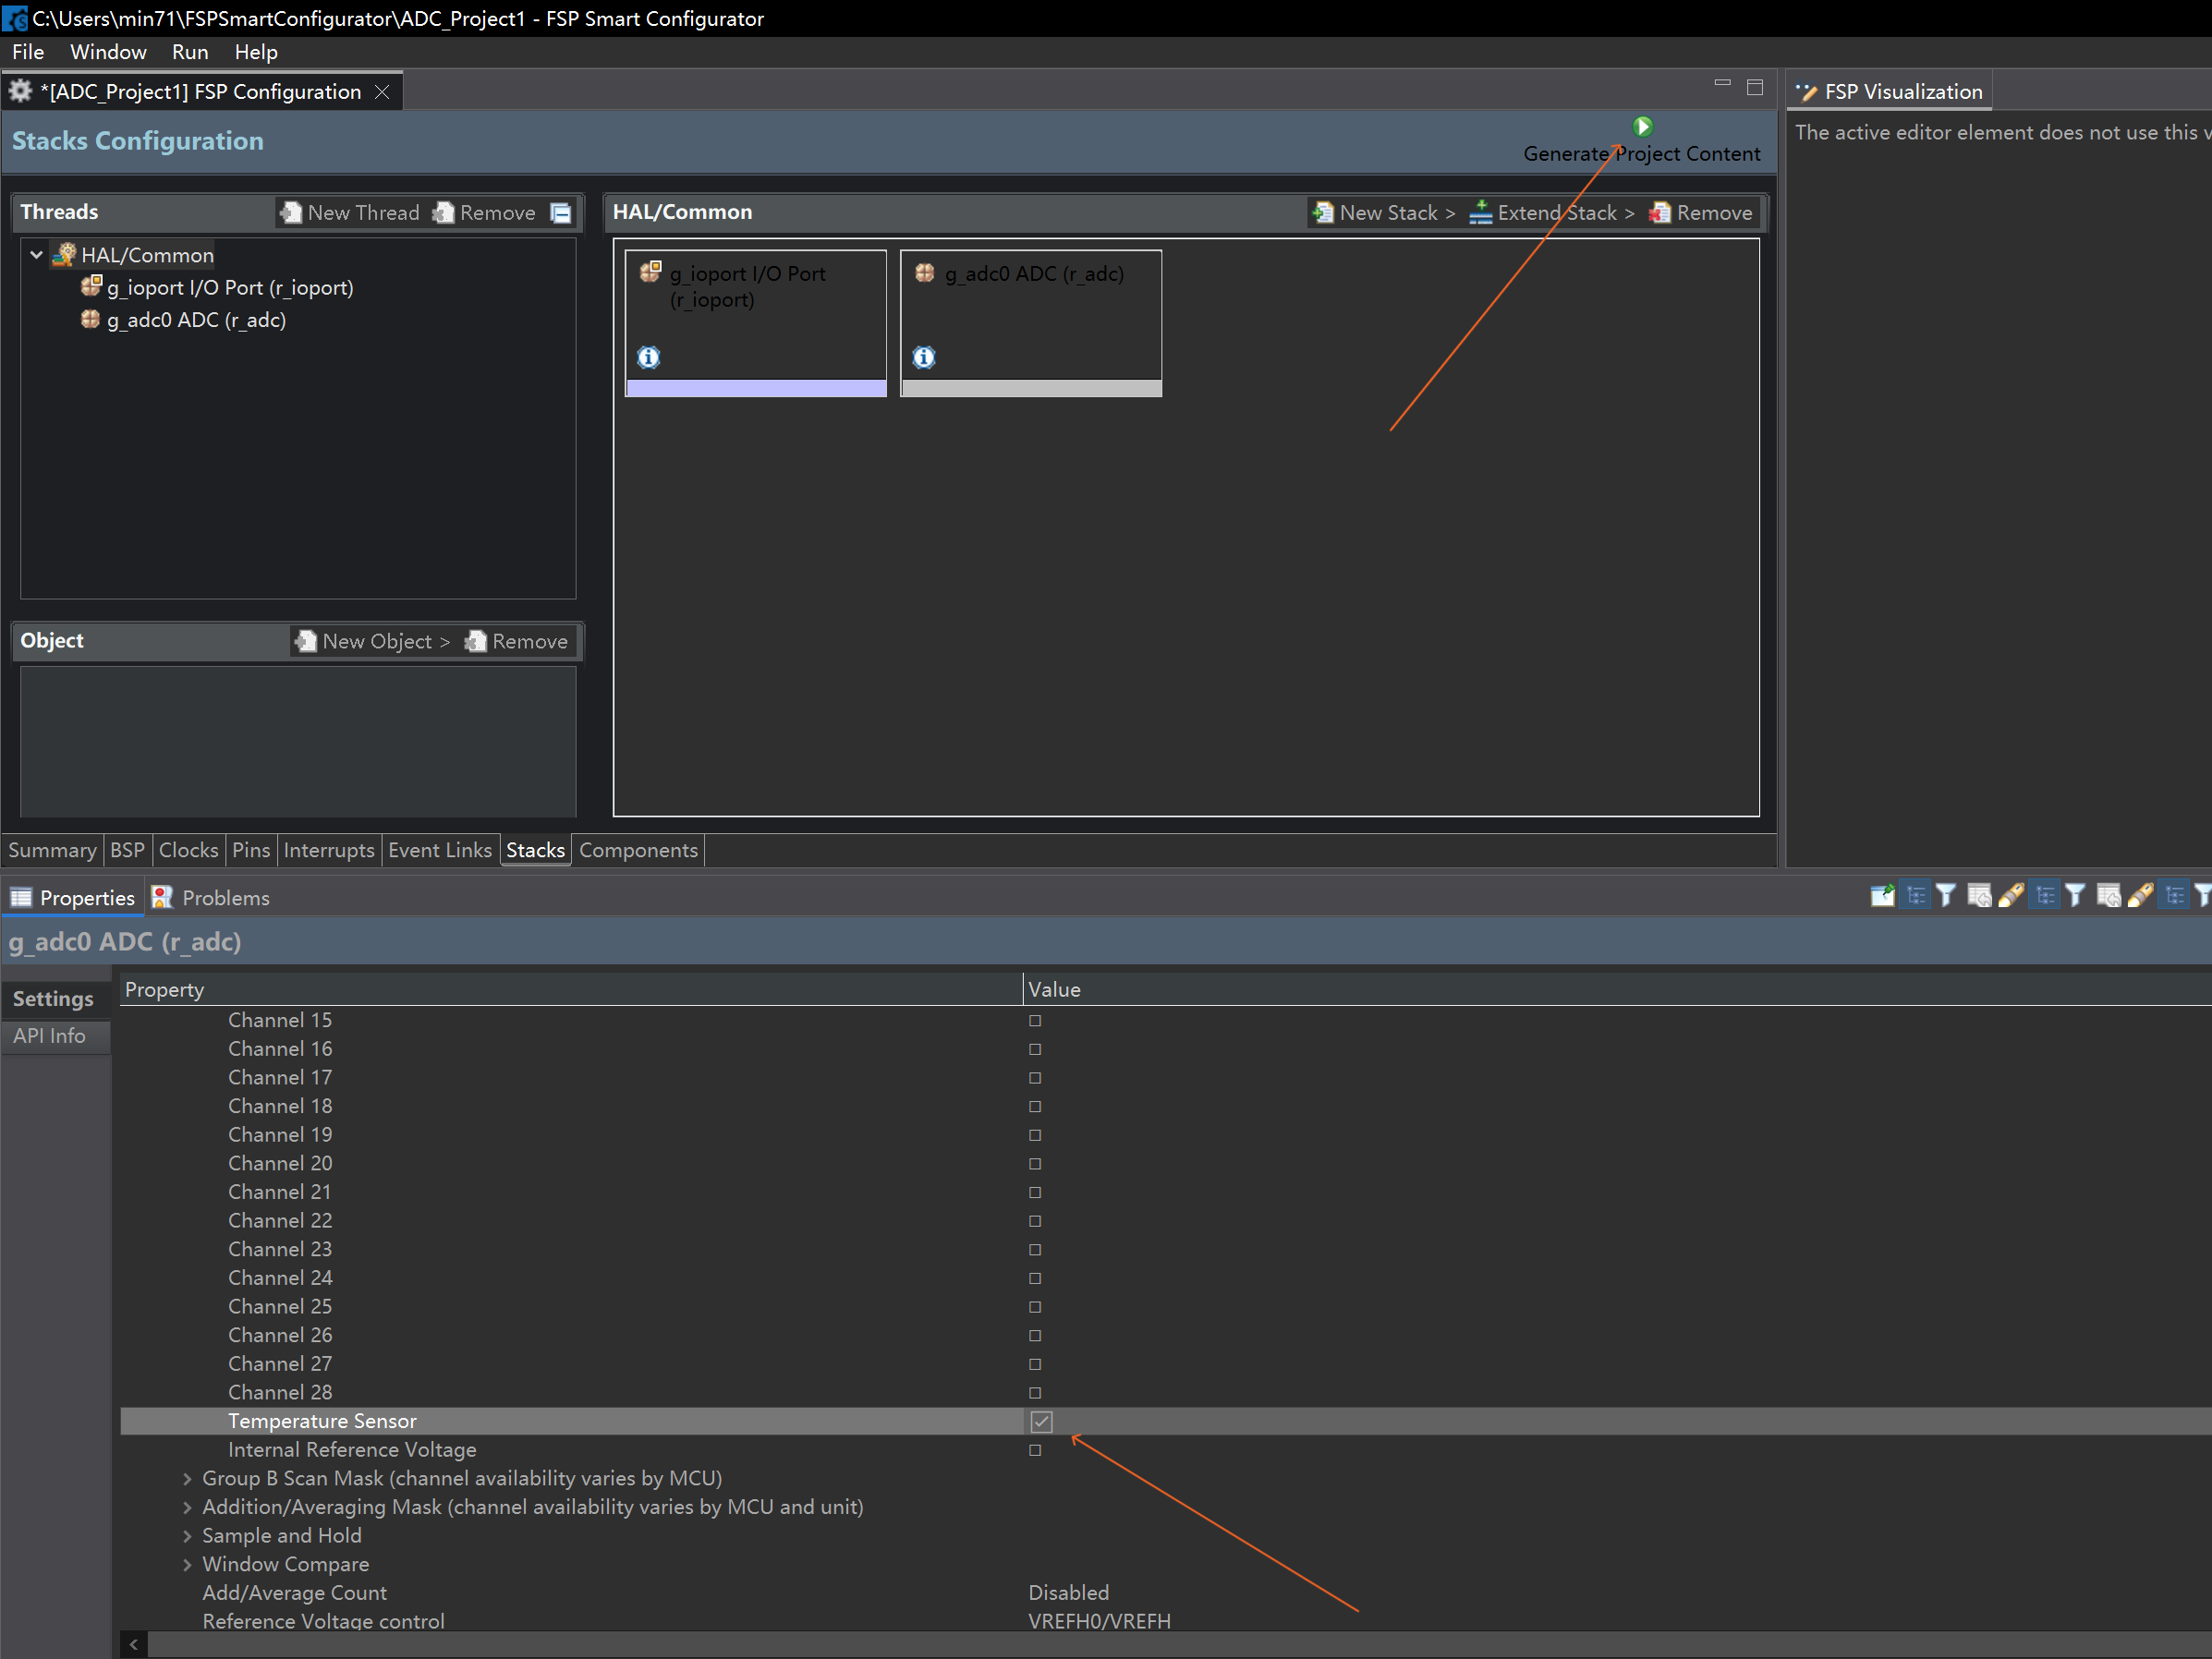Screen dimensions: 2212x1659
Task: Click the New Thread button
Action: tap(350, 213)
